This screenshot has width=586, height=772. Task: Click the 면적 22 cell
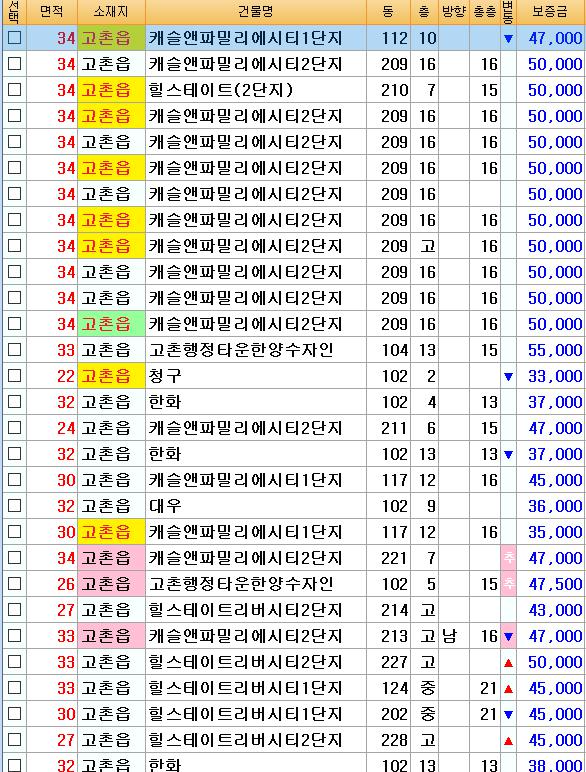pyautogui.click(x=52, y=376)
